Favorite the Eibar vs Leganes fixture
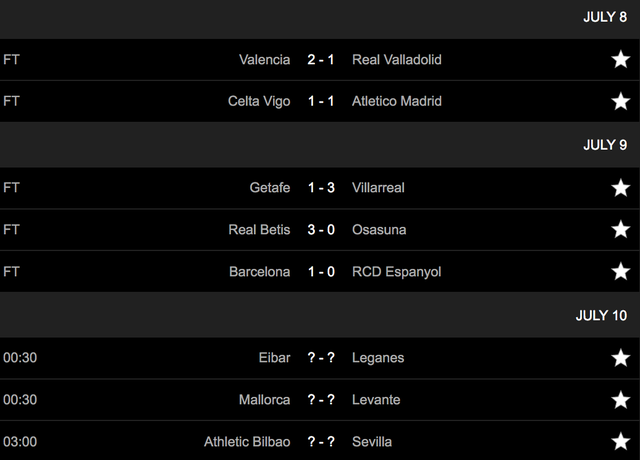 621,358
